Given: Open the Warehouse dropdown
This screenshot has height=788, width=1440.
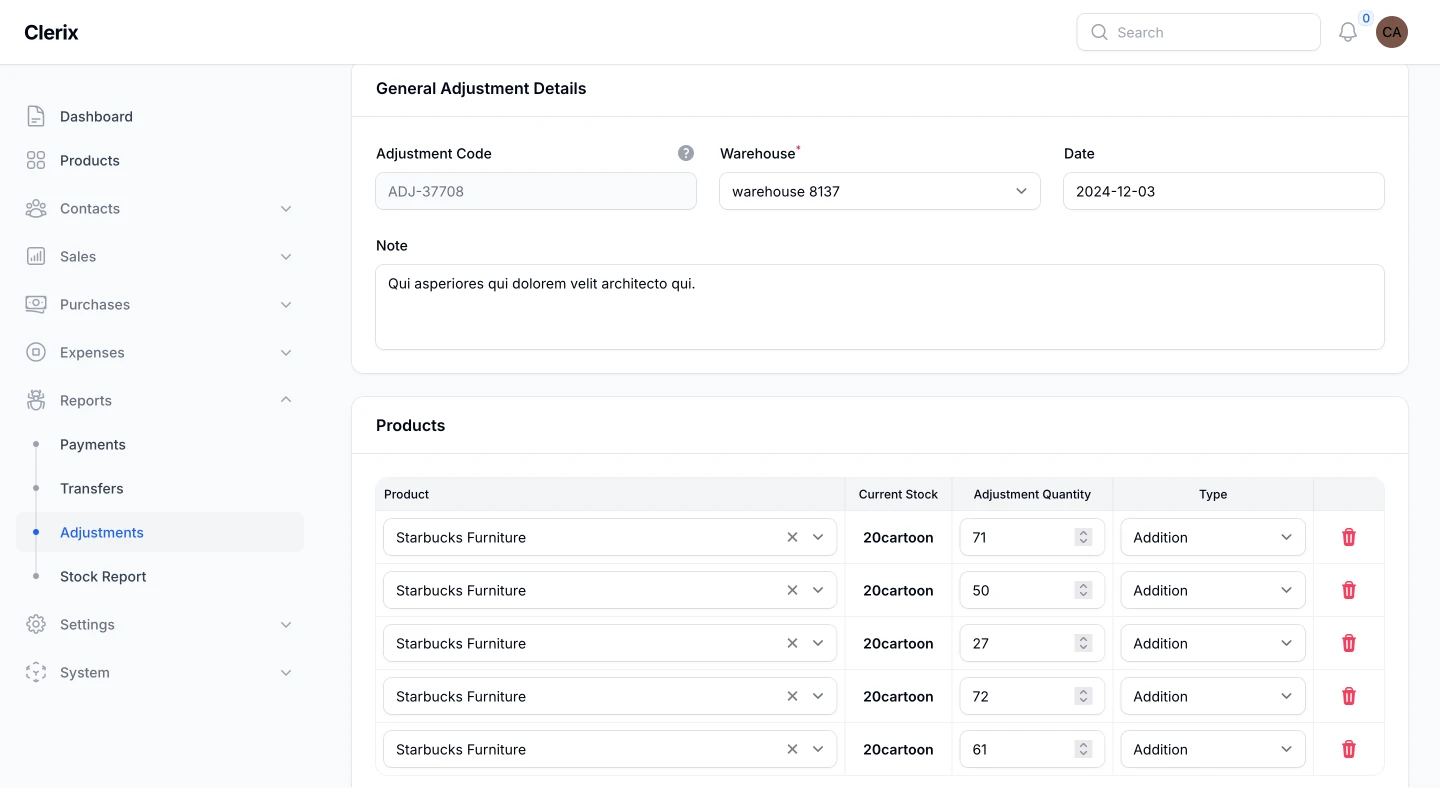Looking at the screenshot, I should point(880,191).
